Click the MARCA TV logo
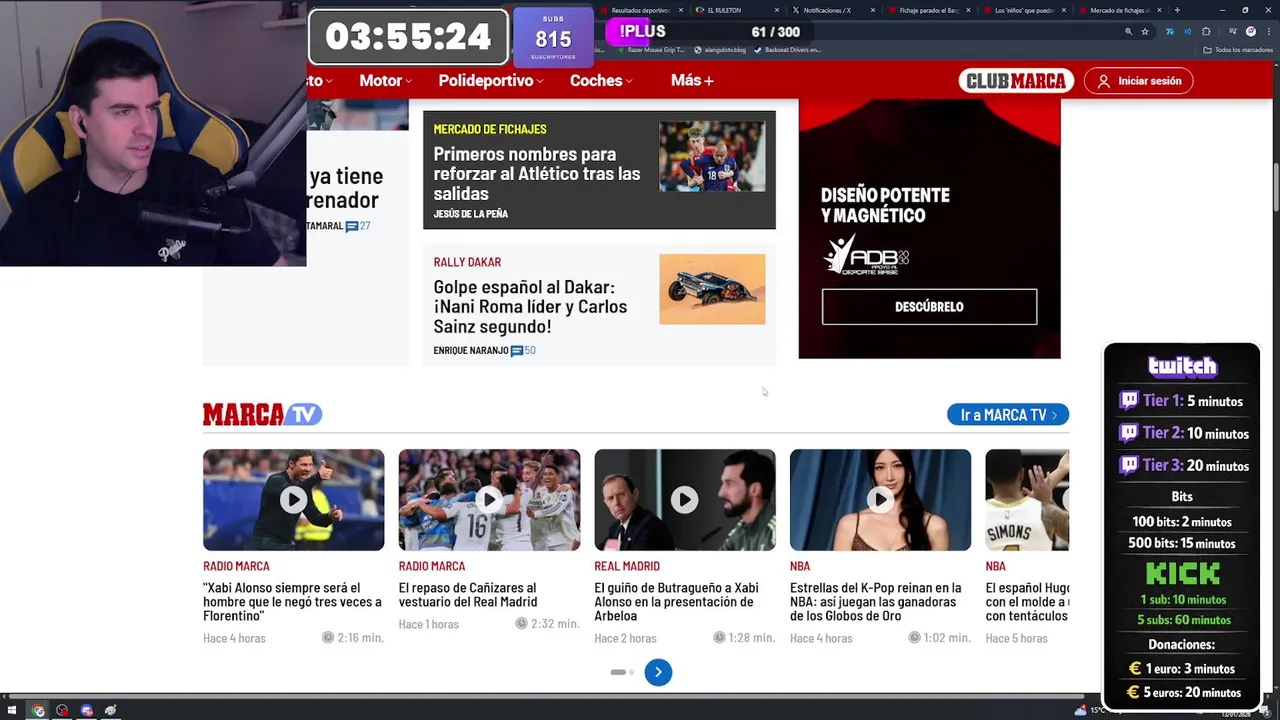Screen dimensions: 1280x720 click(262, 414)
